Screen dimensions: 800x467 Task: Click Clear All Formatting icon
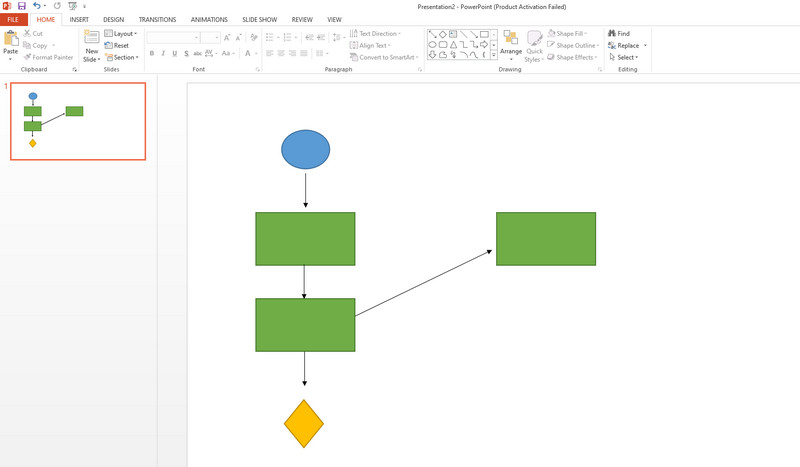(x=254, y=37)
